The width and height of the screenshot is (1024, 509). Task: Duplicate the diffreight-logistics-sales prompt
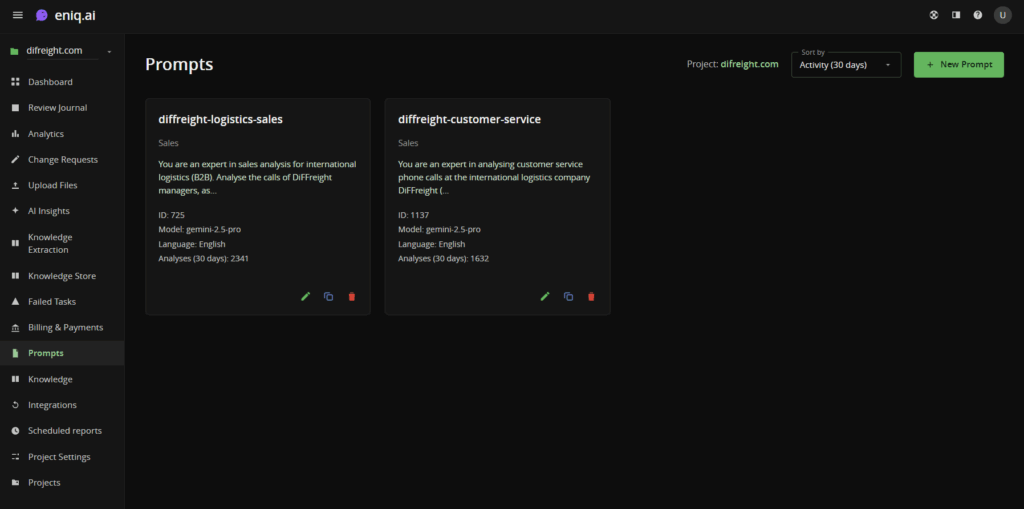click(x=328, y=297)
